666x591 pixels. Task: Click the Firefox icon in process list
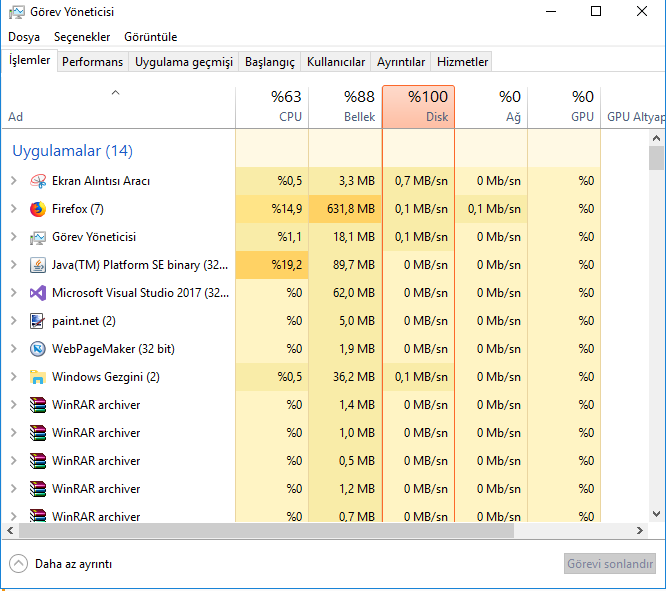point(38,209)
